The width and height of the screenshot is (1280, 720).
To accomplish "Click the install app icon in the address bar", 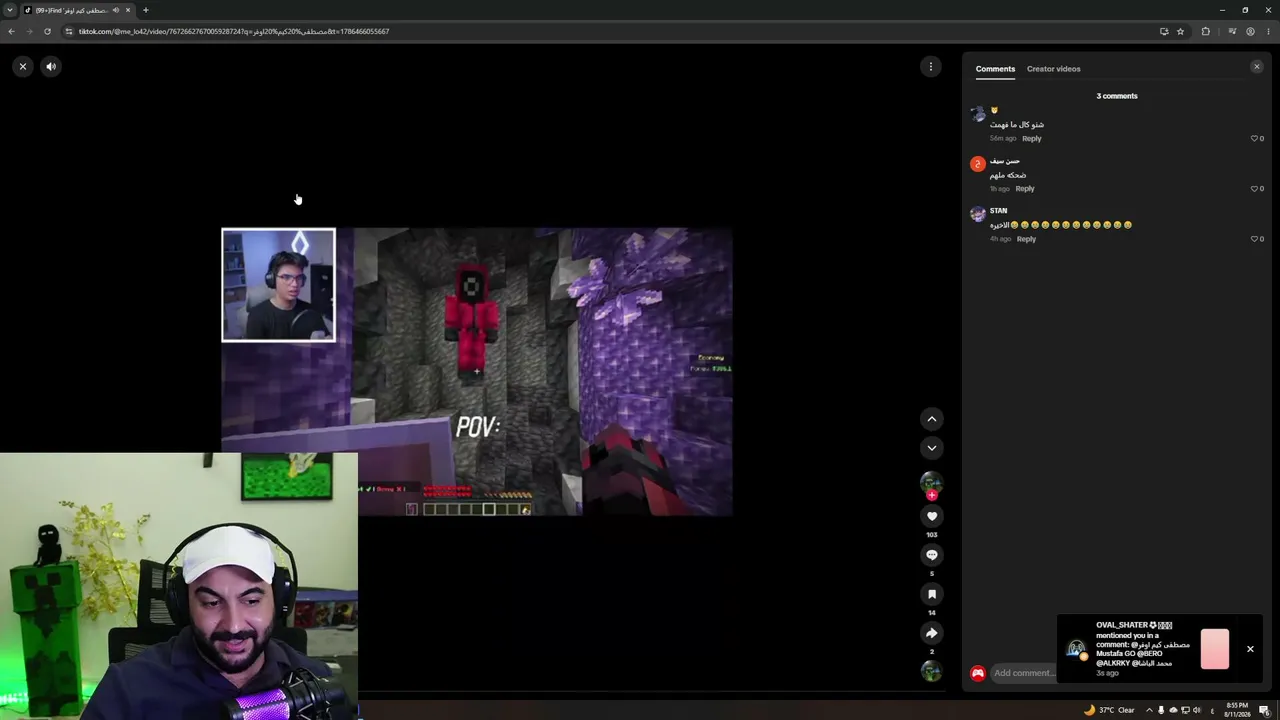I will (x=1164, y=31).
